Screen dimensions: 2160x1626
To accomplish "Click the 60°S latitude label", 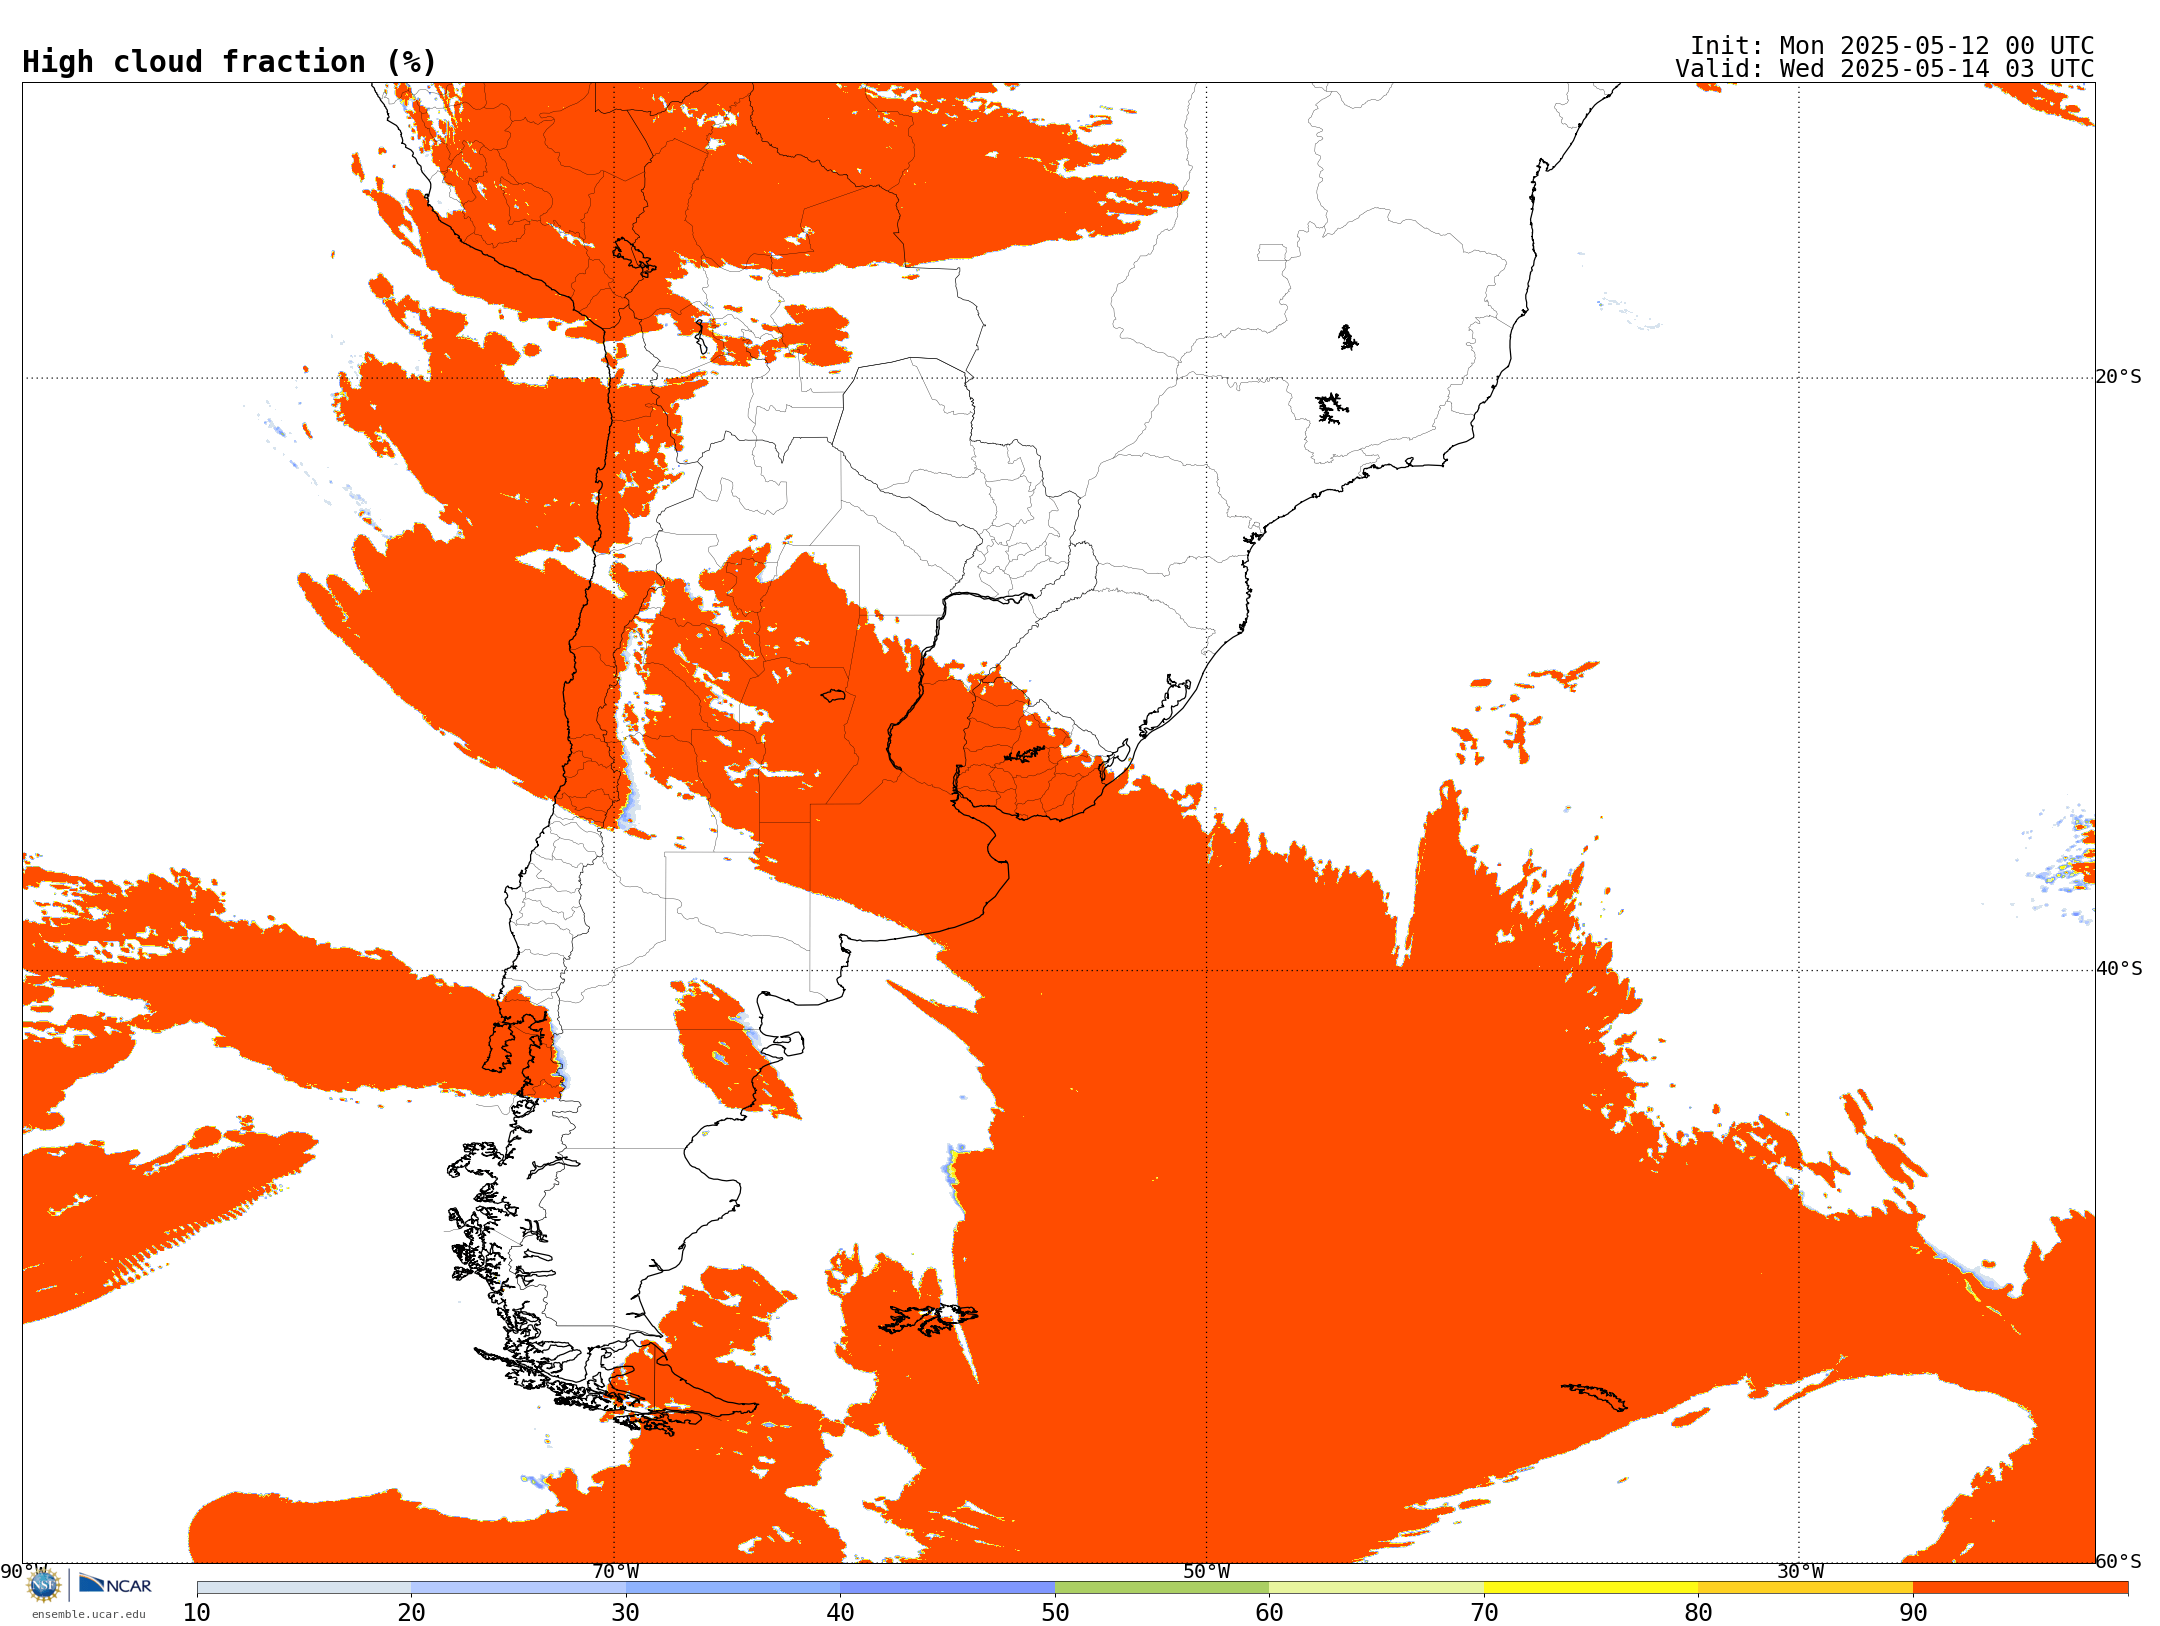I will [x=2119, y=1561].
